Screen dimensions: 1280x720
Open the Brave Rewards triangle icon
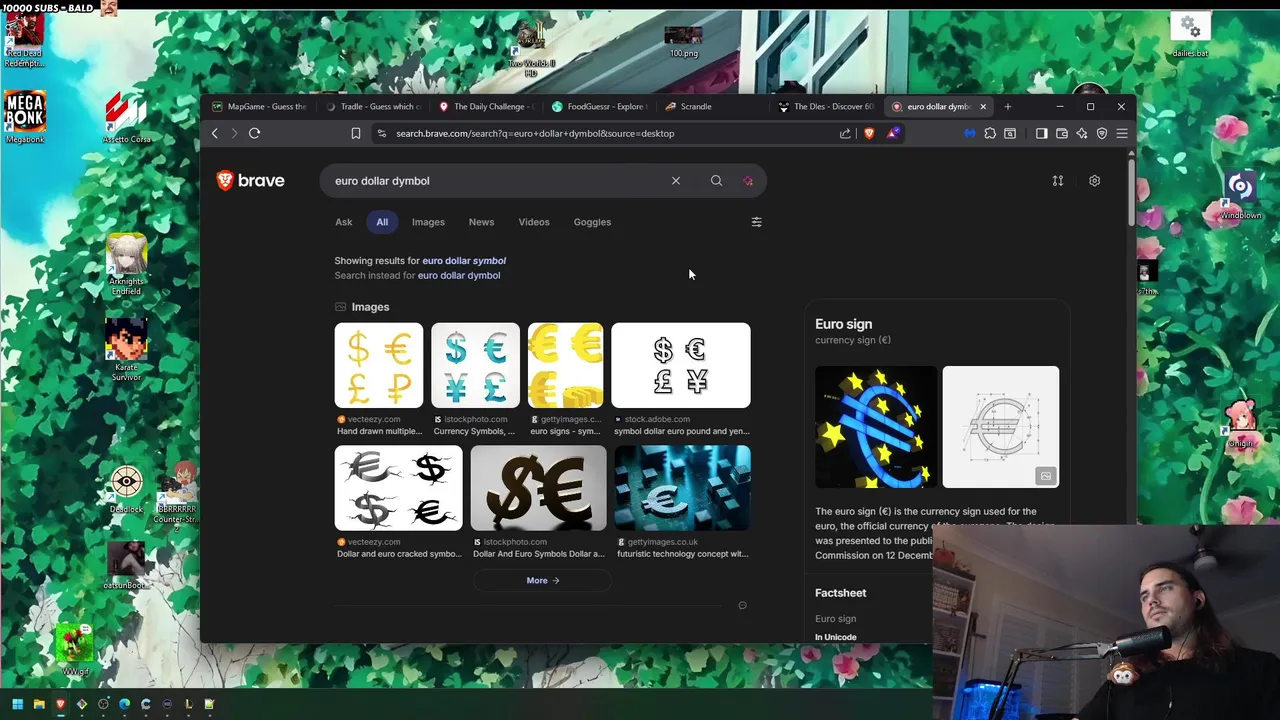click(x=893, y=133)
